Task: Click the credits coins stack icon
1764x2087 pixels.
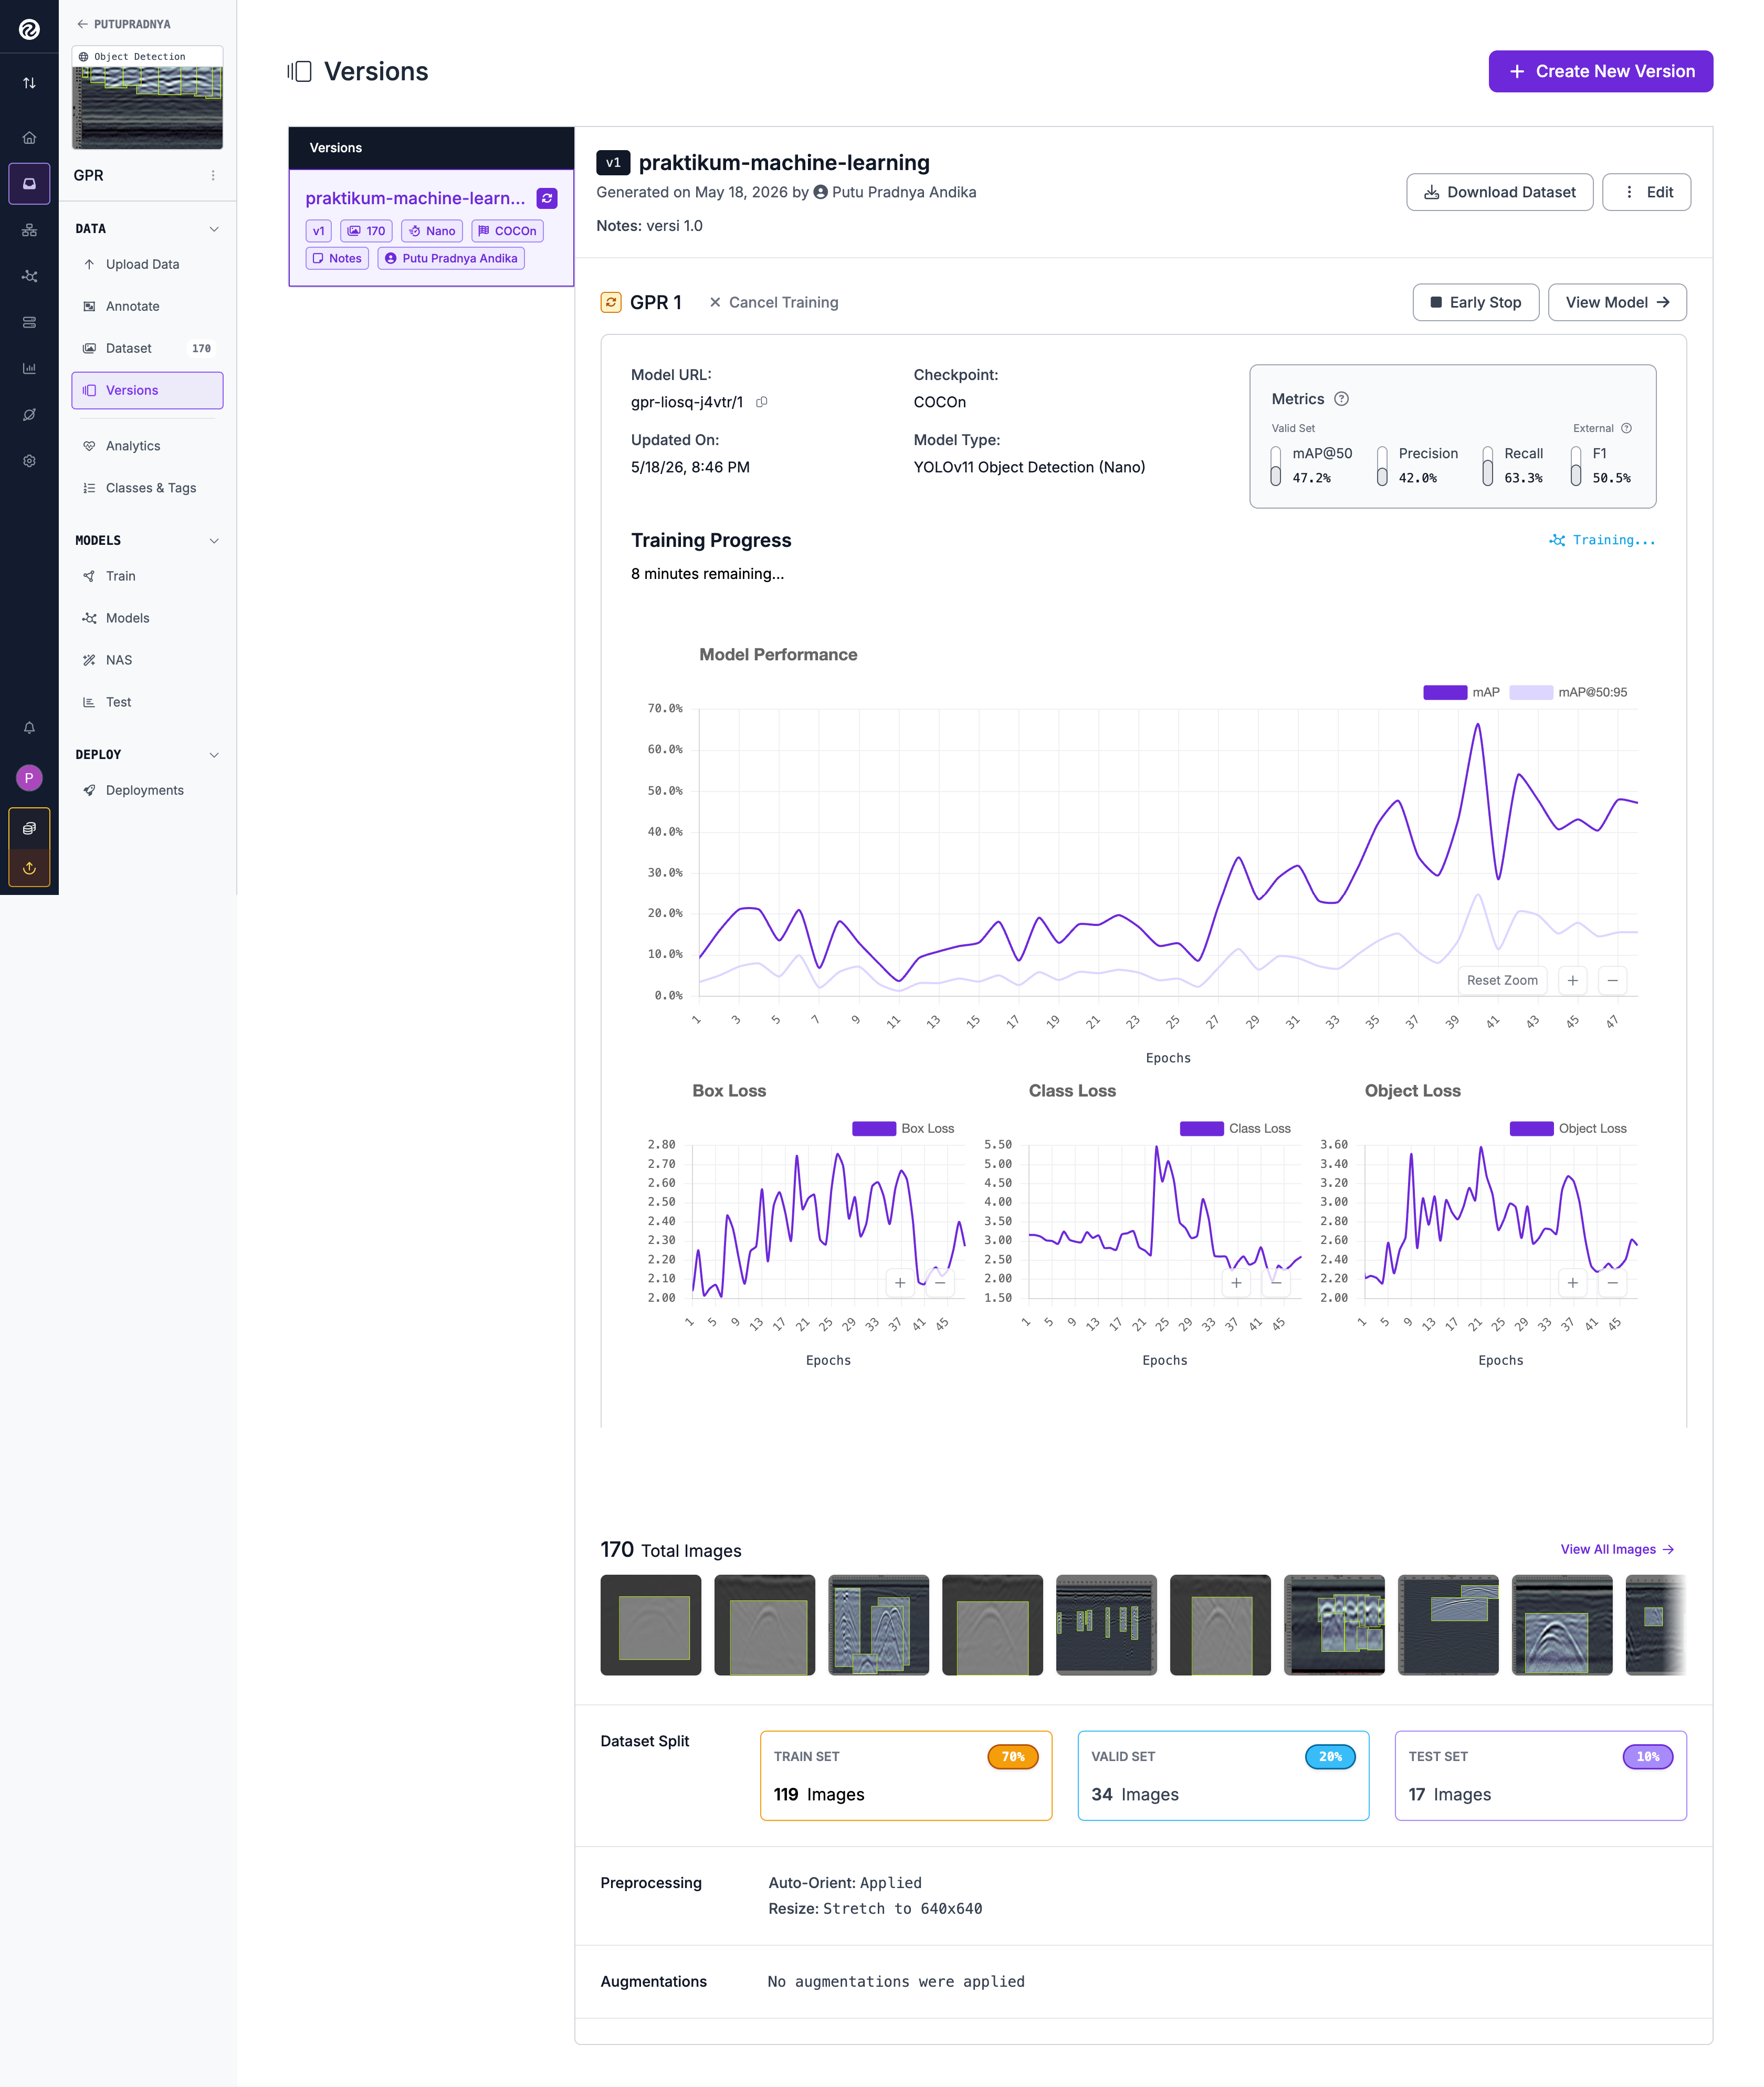Action: 29,828
